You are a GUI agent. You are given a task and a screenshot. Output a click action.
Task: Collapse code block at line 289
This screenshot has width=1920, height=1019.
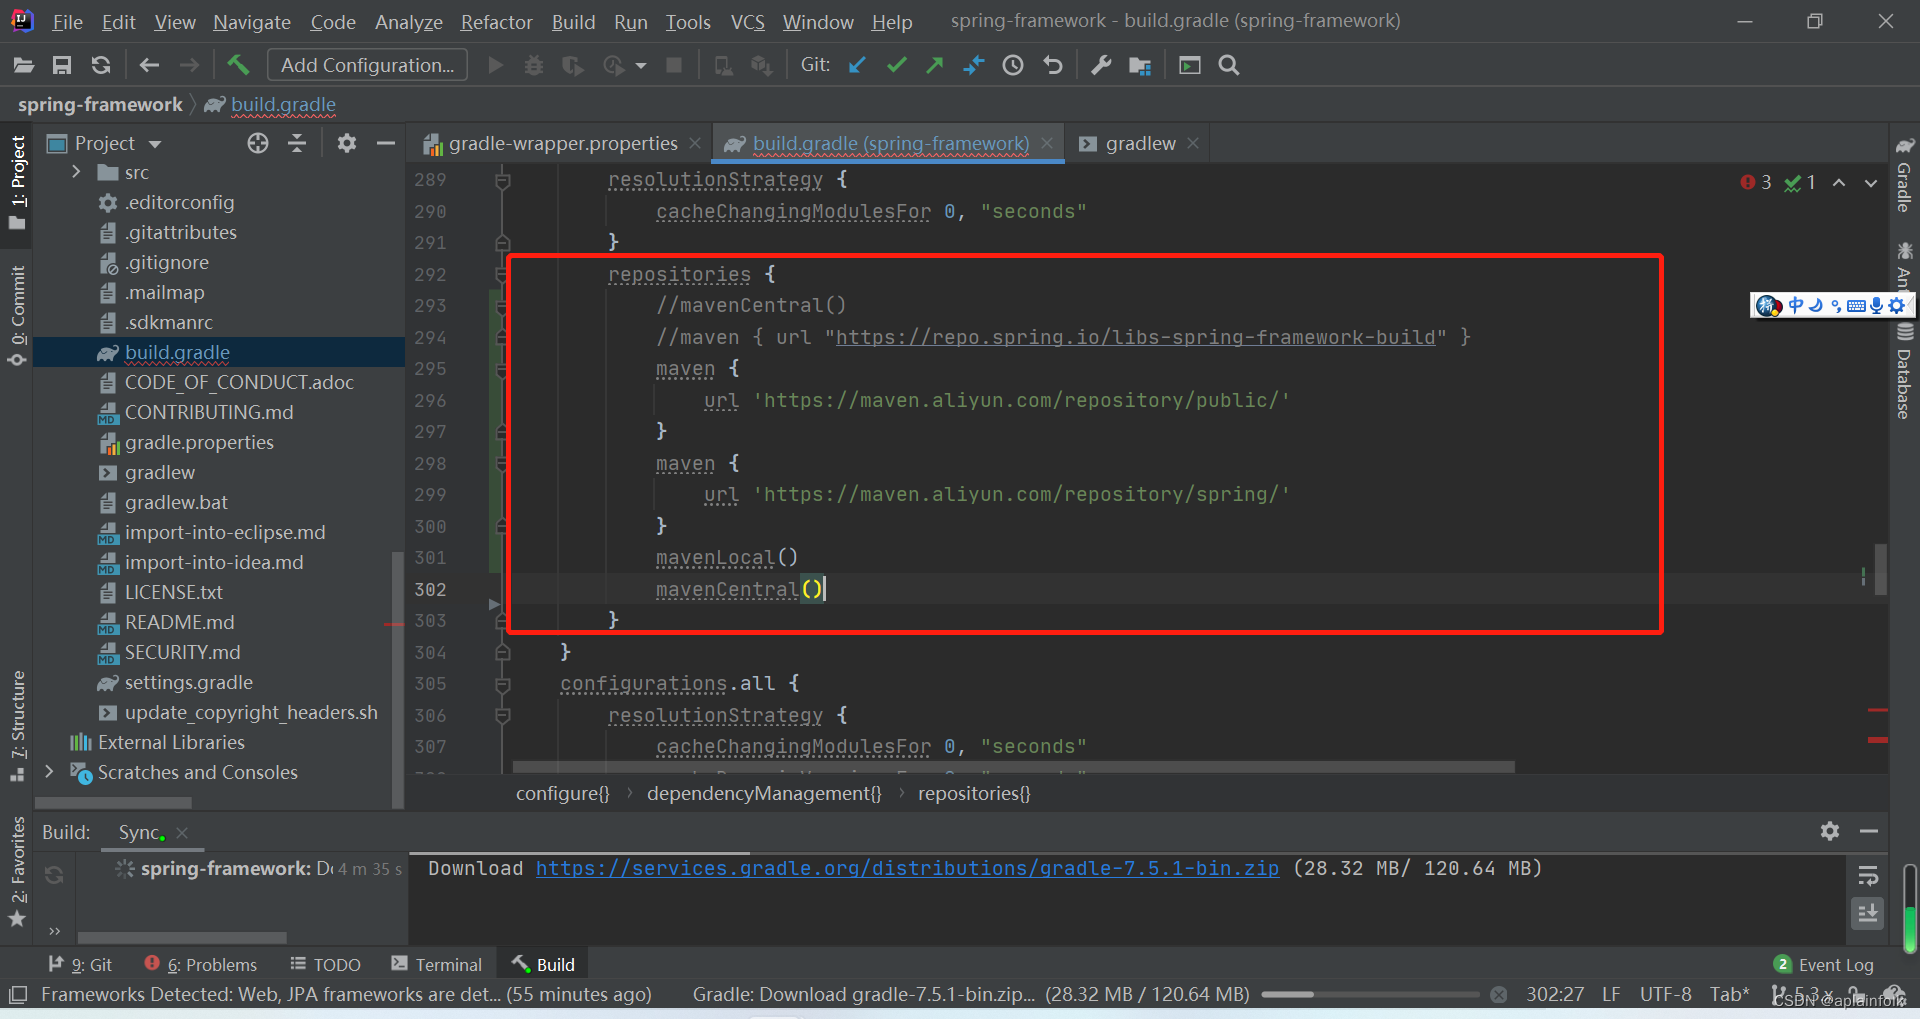[503, 180]
